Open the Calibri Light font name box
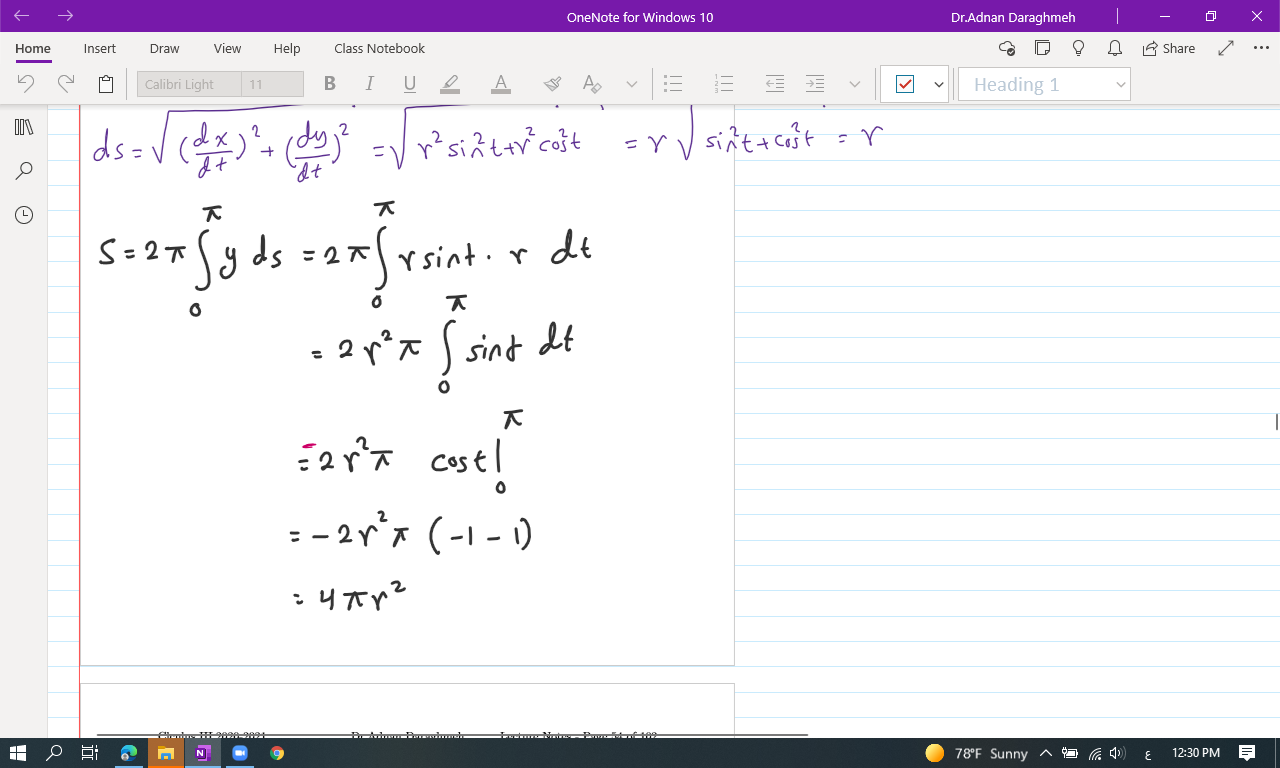This screenshot has height=768, width=1280. point(189,84)
